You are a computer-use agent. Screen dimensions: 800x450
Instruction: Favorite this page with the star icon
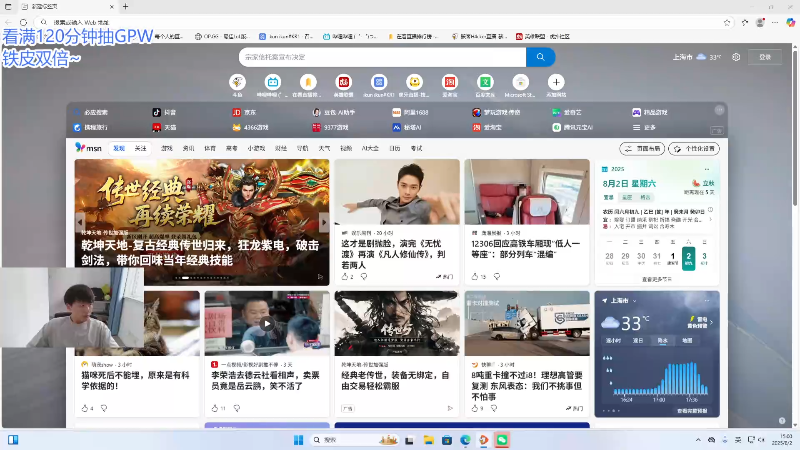coord(727,22)
